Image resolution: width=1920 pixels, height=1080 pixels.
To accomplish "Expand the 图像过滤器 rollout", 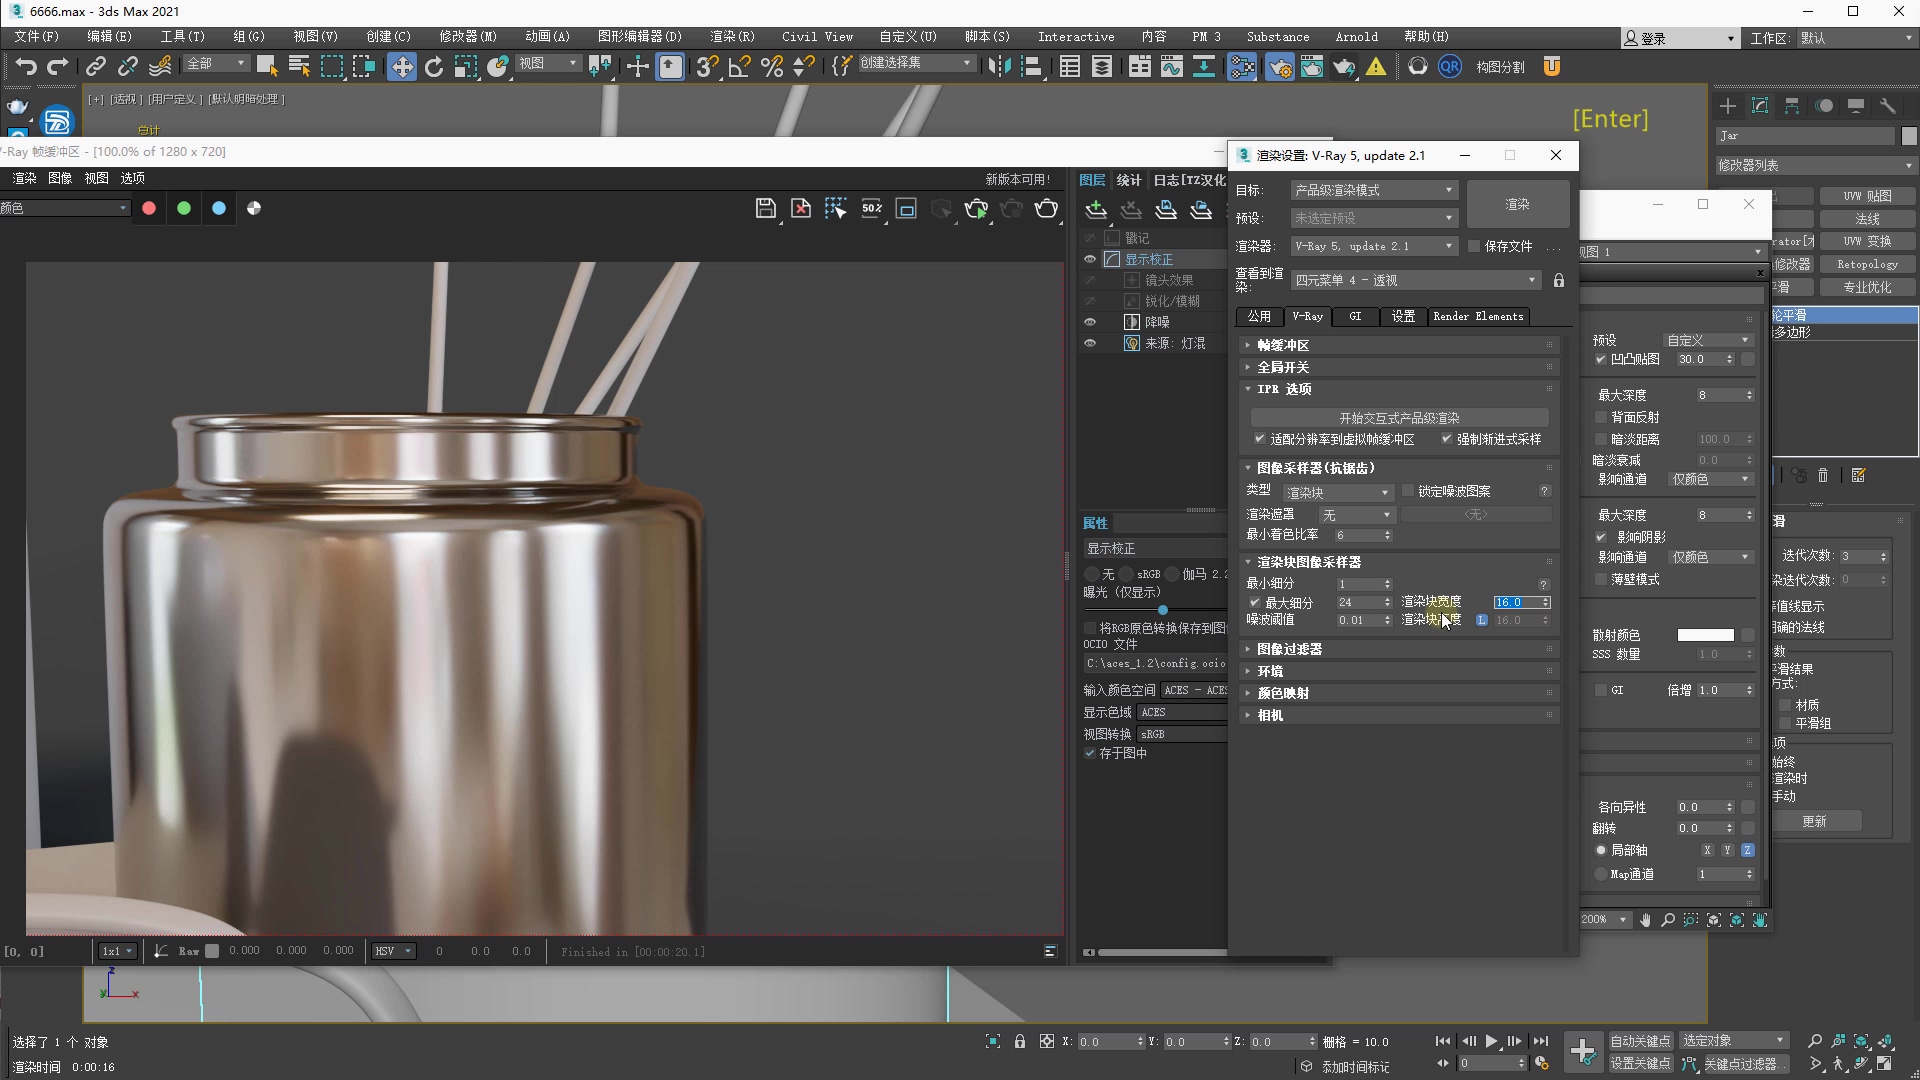I will click(1289, 649).
